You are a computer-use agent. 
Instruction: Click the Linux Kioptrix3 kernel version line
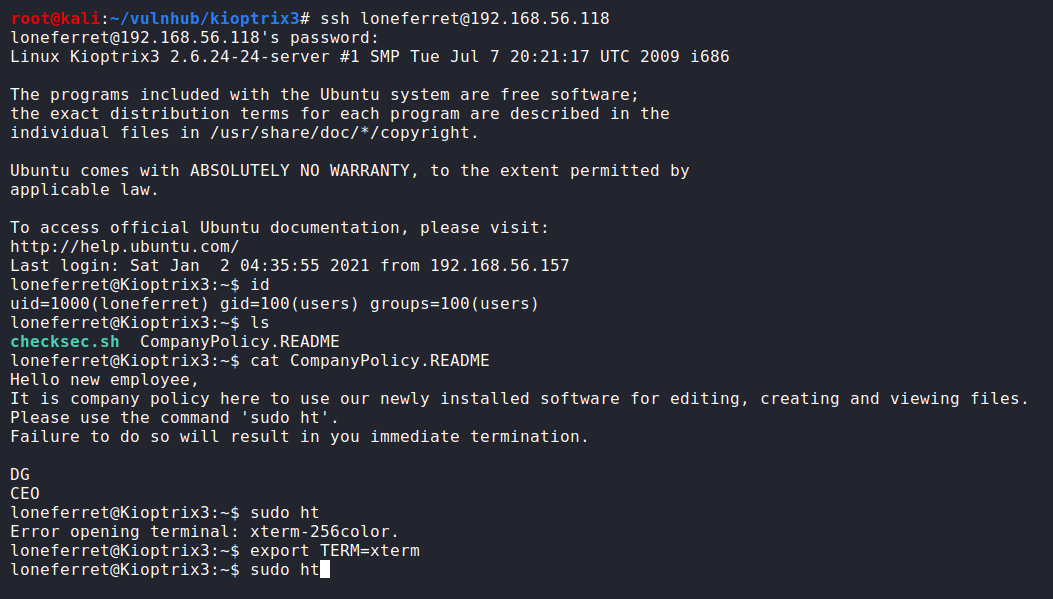tap(370, 57)
